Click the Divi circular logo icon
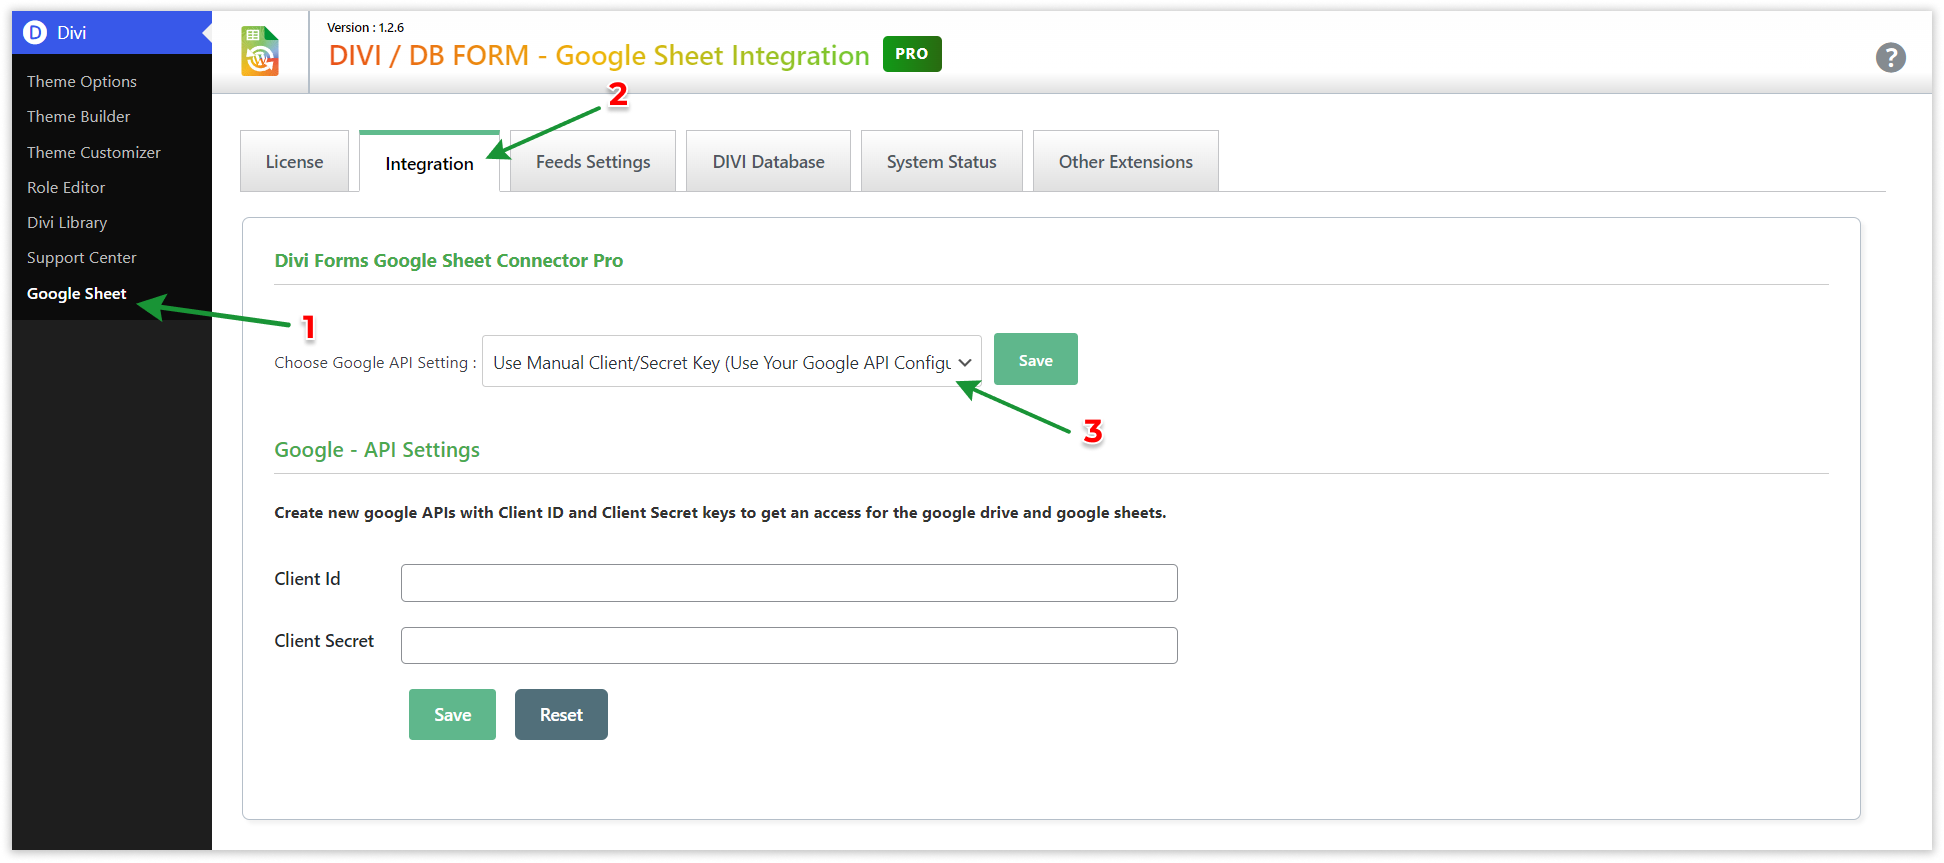Viewport: 1944px width, 863px height. point(35,33)
